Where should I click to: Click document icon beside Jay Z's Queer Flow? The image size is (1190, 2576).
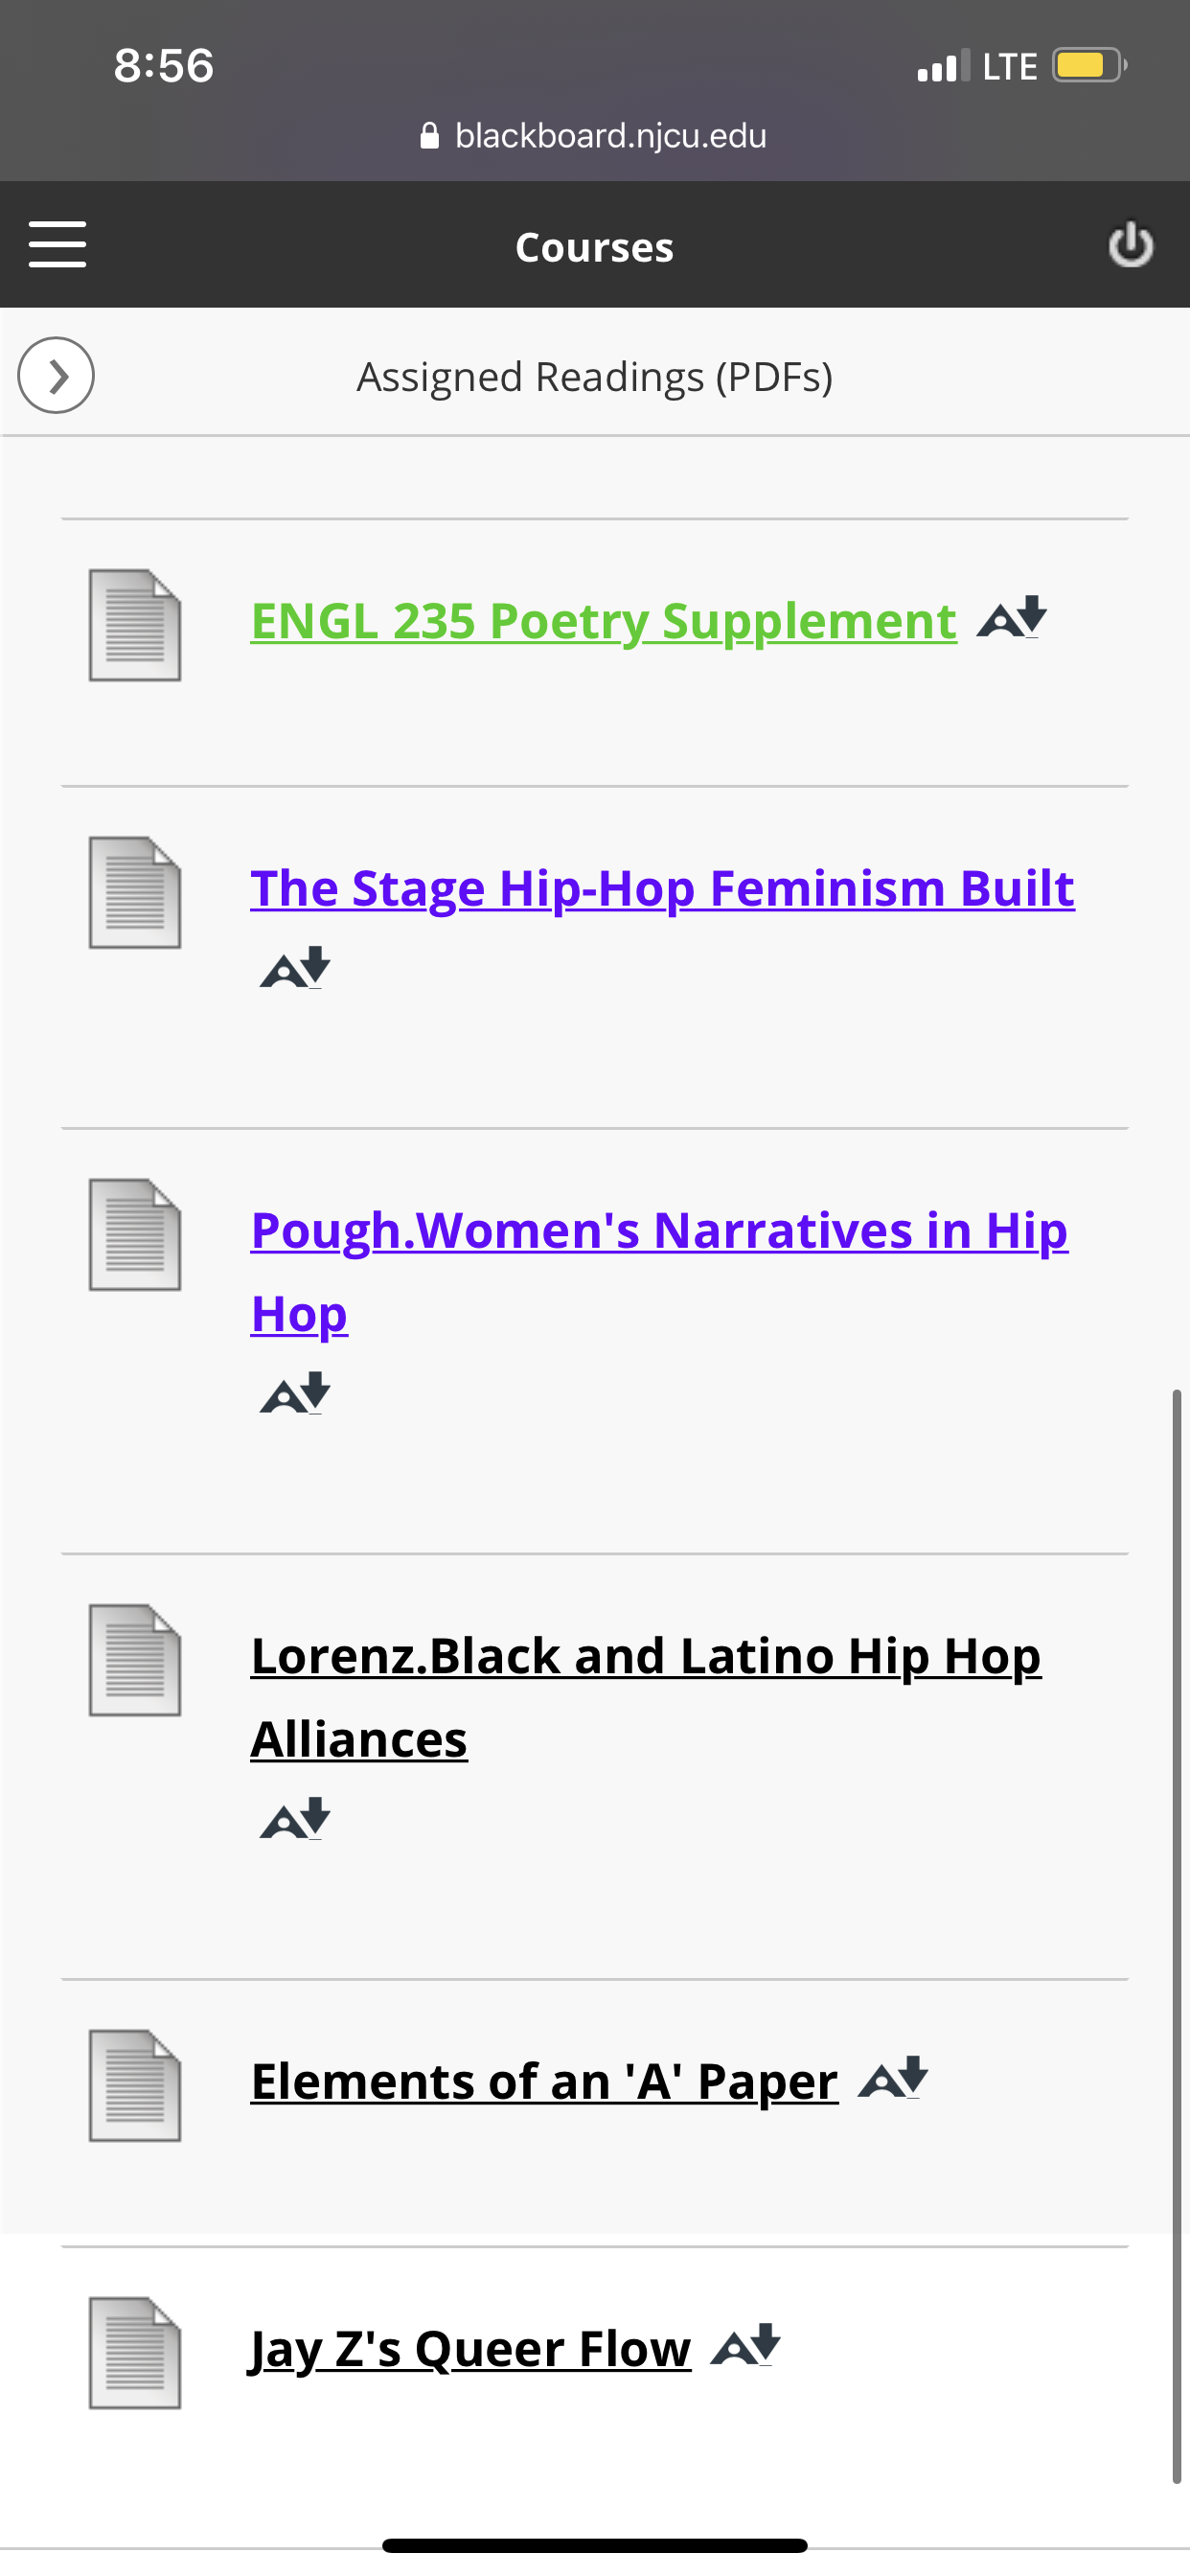coord(135,2353)
